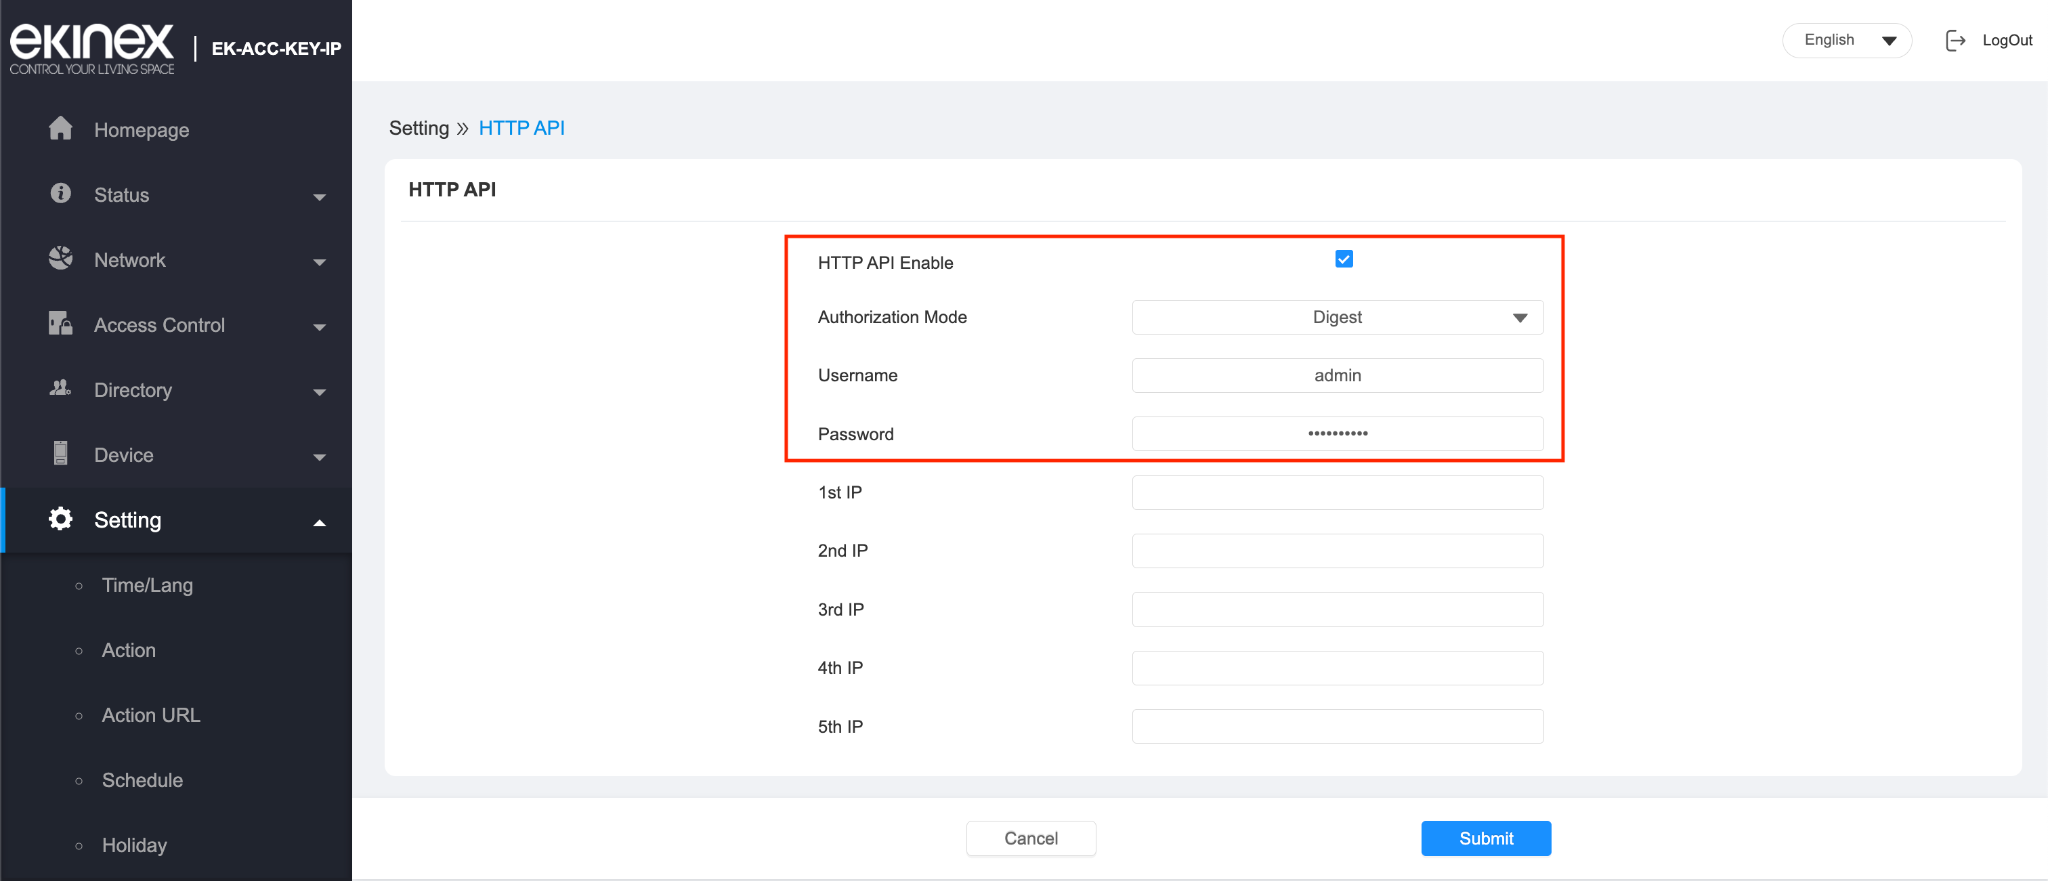The image size is (2048, 881).
Task: Focus the 3rd IP field
Action: 1337,609
